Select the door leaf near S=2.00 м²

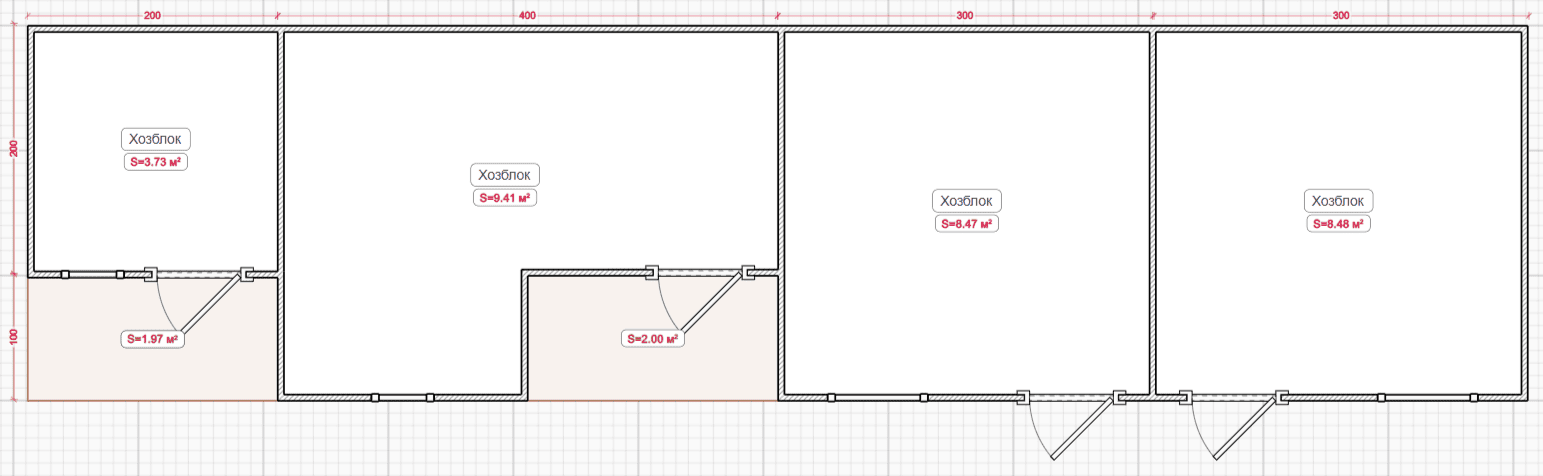coord(712,301)
